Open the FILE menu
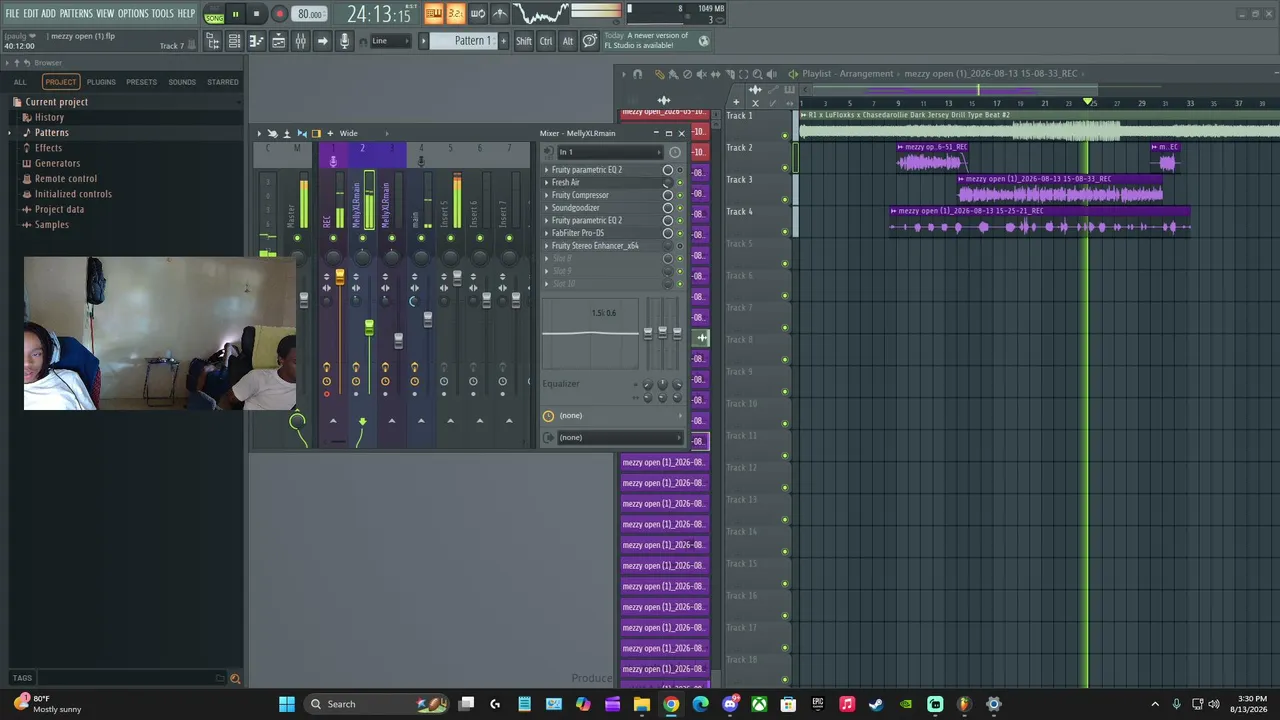The image size is (1280, 720). [x=12, y=13]
